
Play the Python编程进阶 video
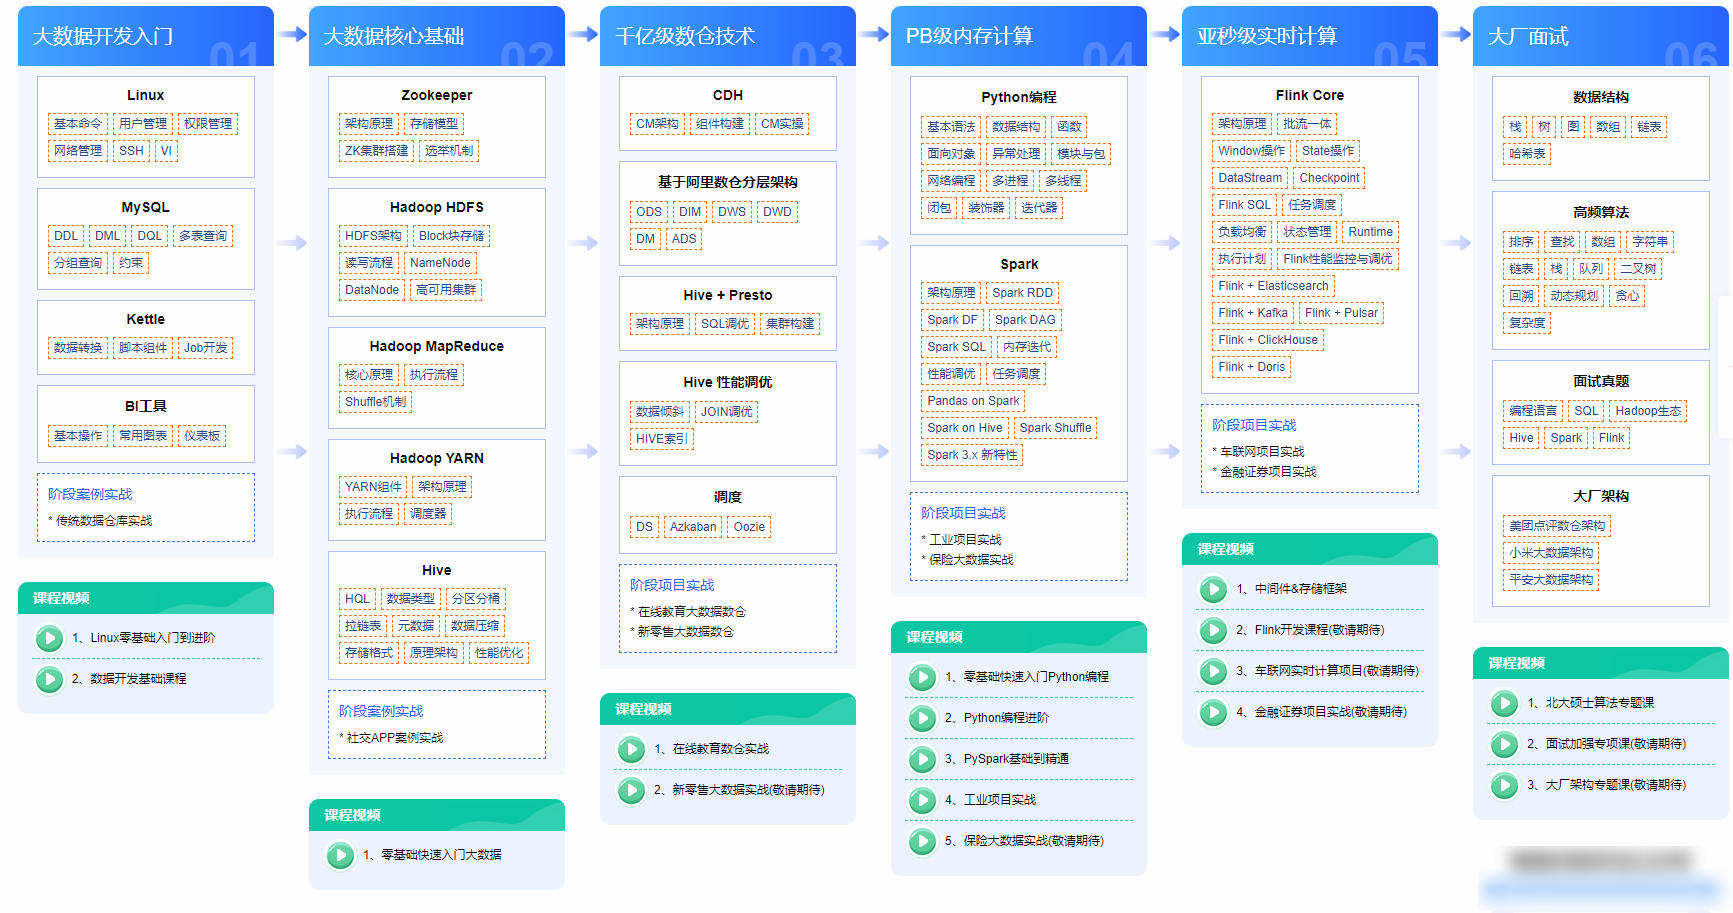922,718
